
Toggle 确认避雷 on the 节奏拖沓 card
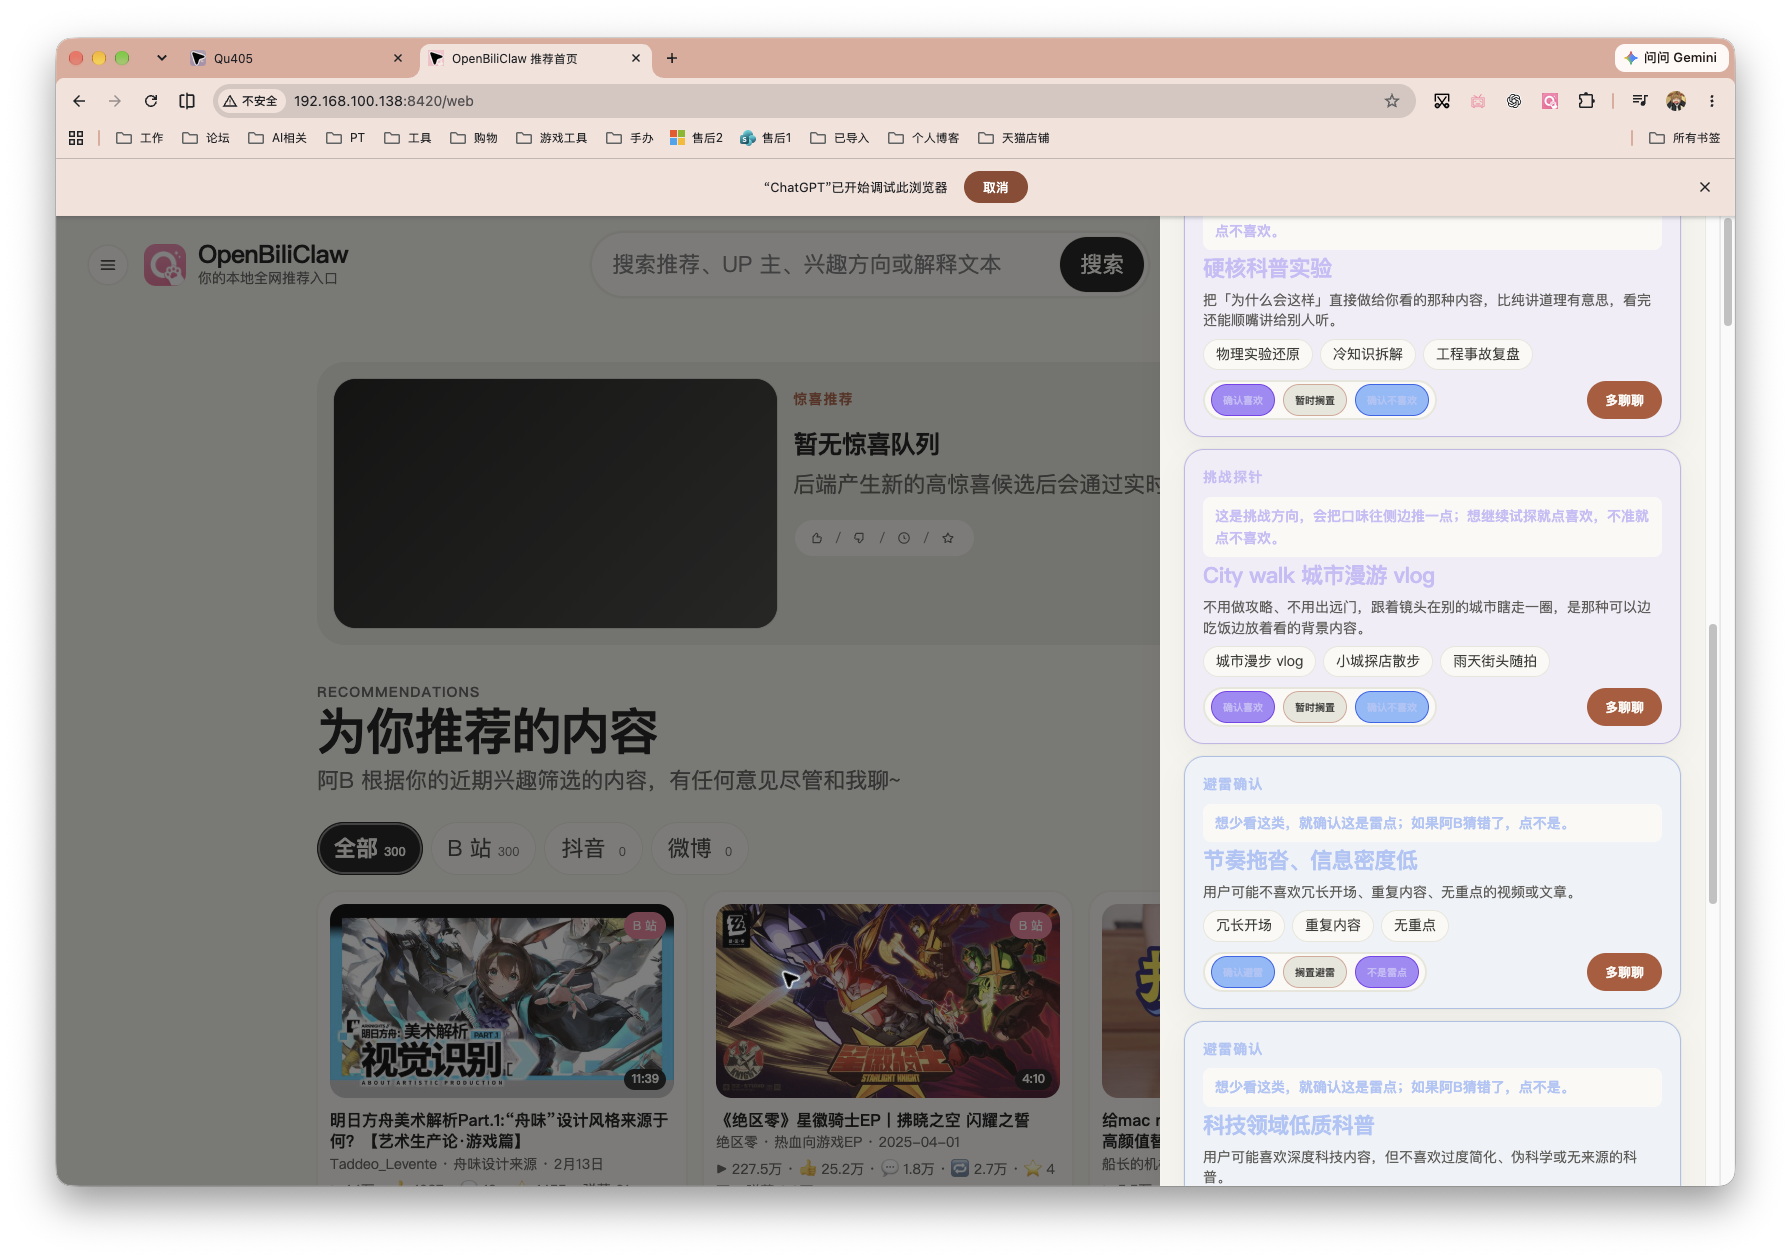point(1243,972)
